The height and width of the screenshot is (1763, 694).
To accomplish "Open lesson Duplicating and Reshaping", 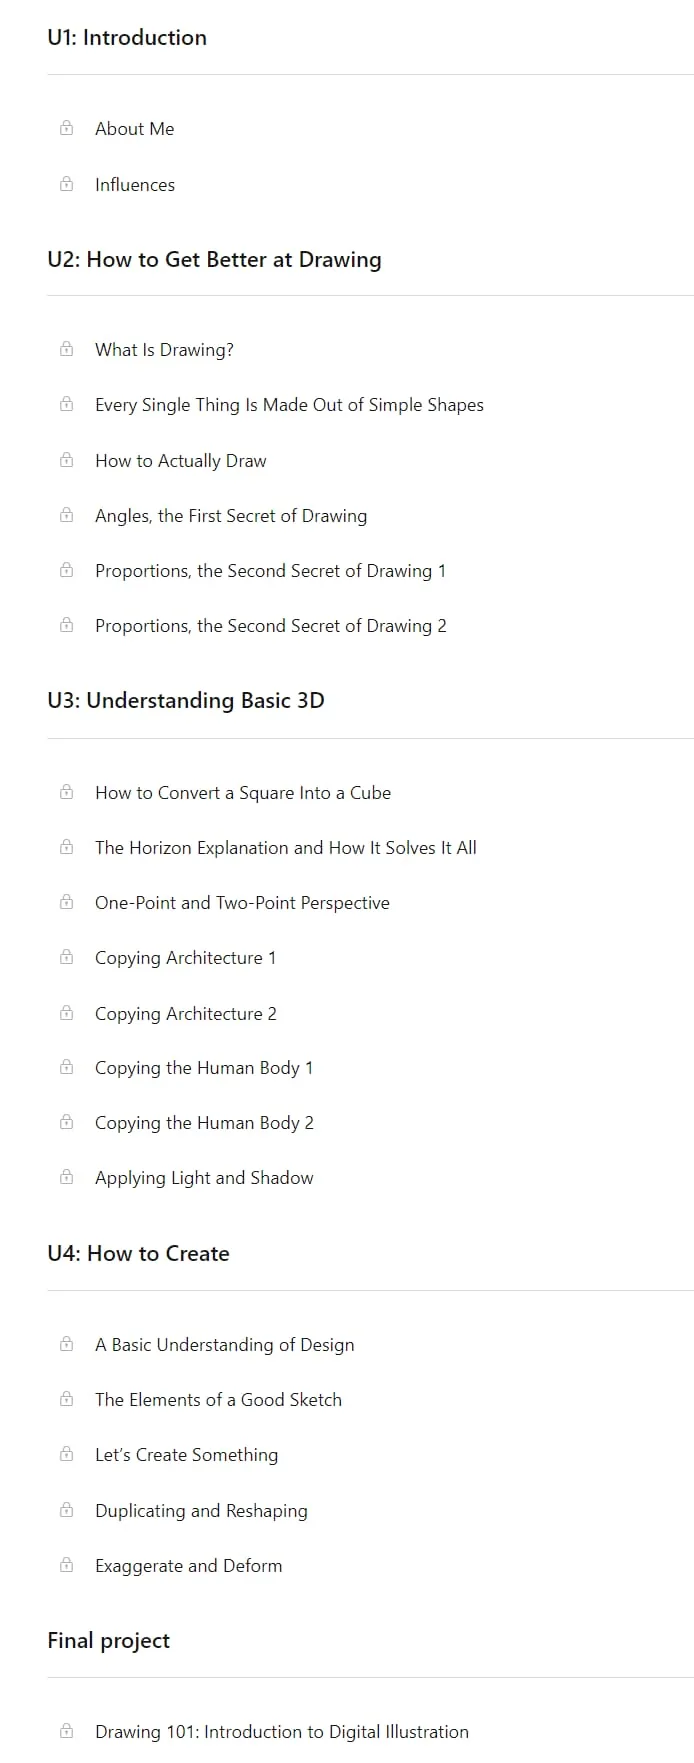I will pyautogui.click(x=201, y=1511).
